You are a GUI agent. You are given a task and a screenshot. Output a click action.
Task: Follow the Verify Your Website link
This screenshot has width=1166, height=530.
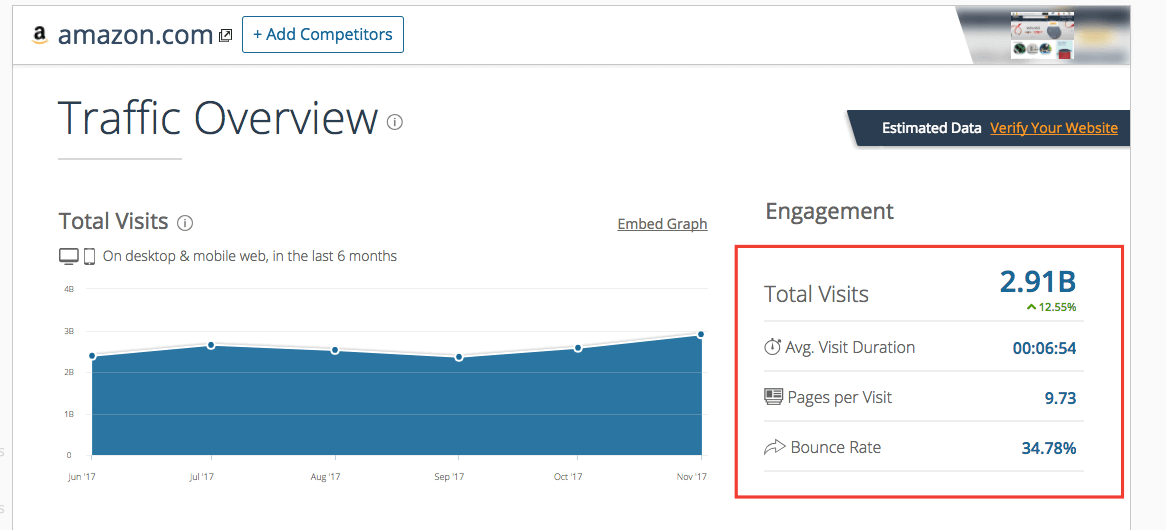(x=1054, y=128)
